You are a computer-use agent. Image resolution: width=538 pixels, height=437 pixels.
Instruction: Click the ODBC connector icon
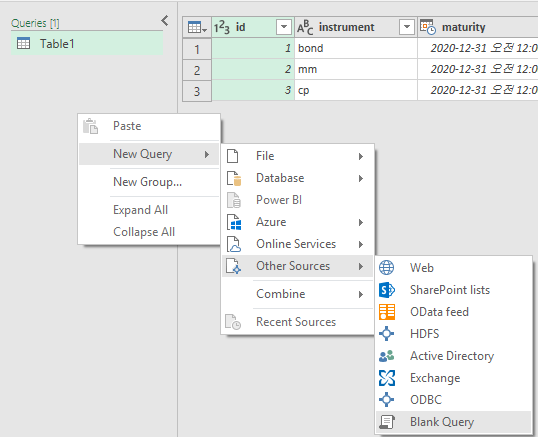coord(387,400)
